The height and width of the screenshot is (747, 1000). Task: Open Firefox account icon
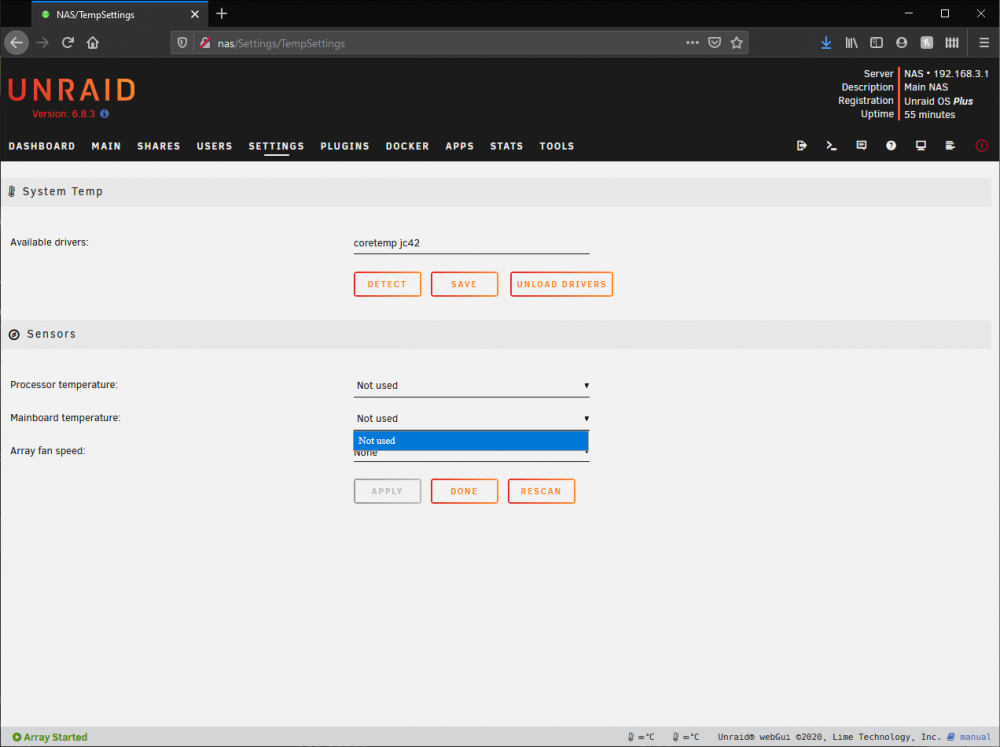pyautogui.click(x=901, y=43)
